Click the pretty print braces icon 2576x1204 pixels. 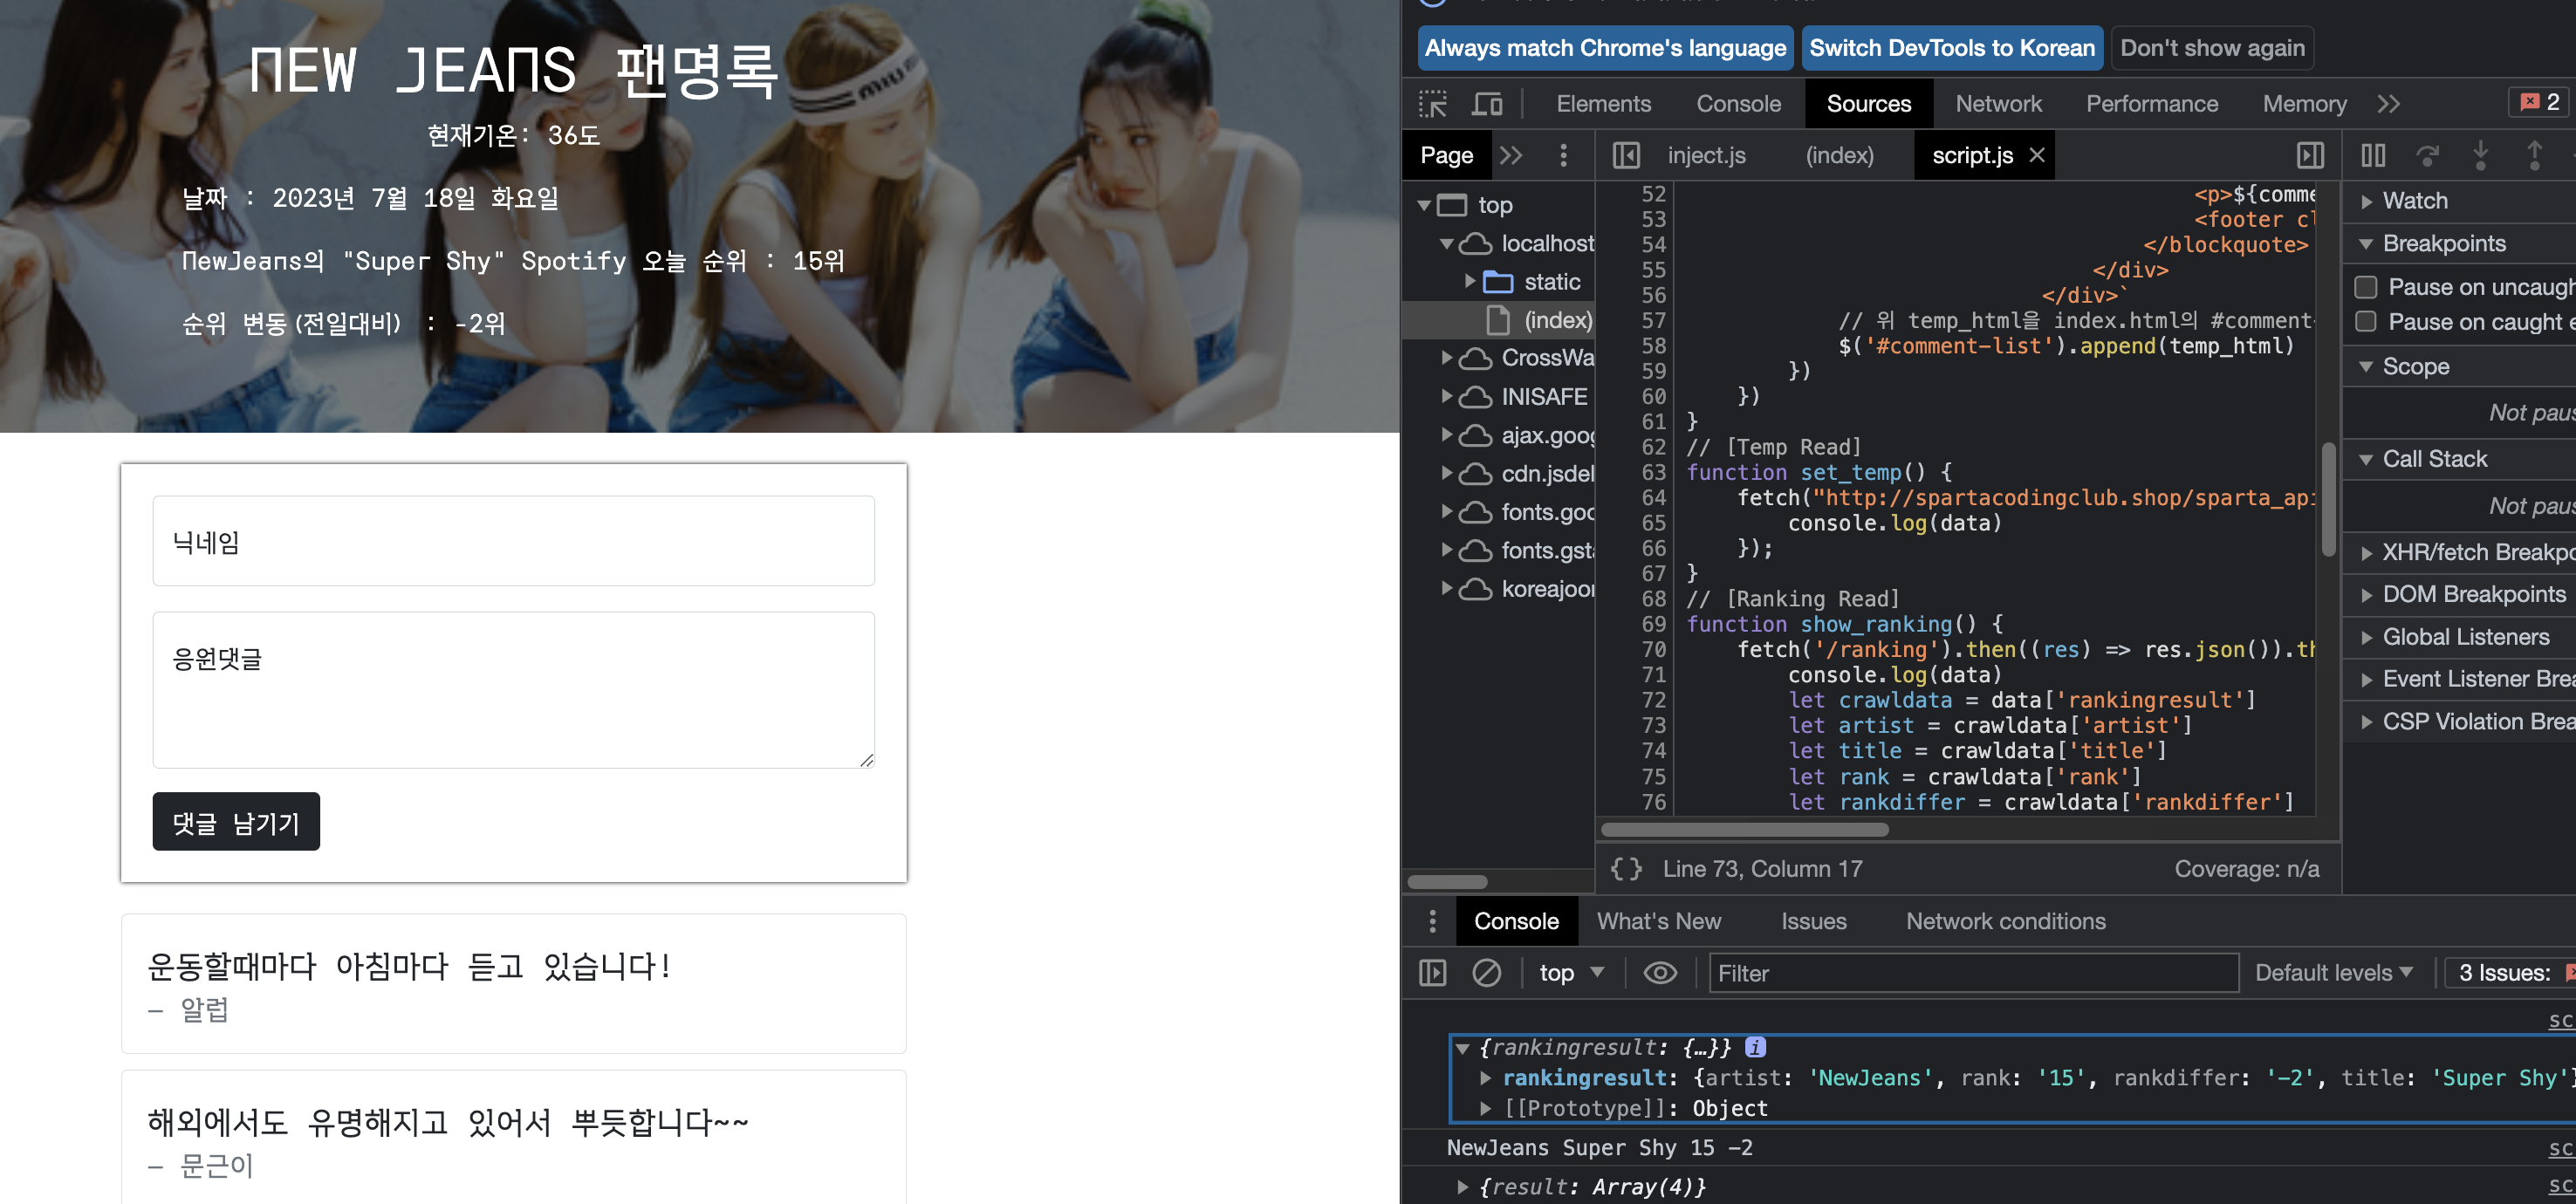(x=1626, y=868)
